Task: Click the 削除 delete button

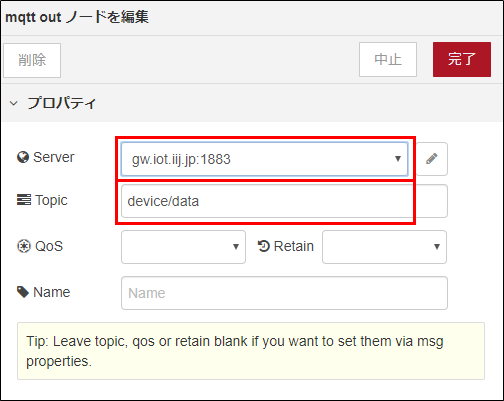Action: (32, 60)
